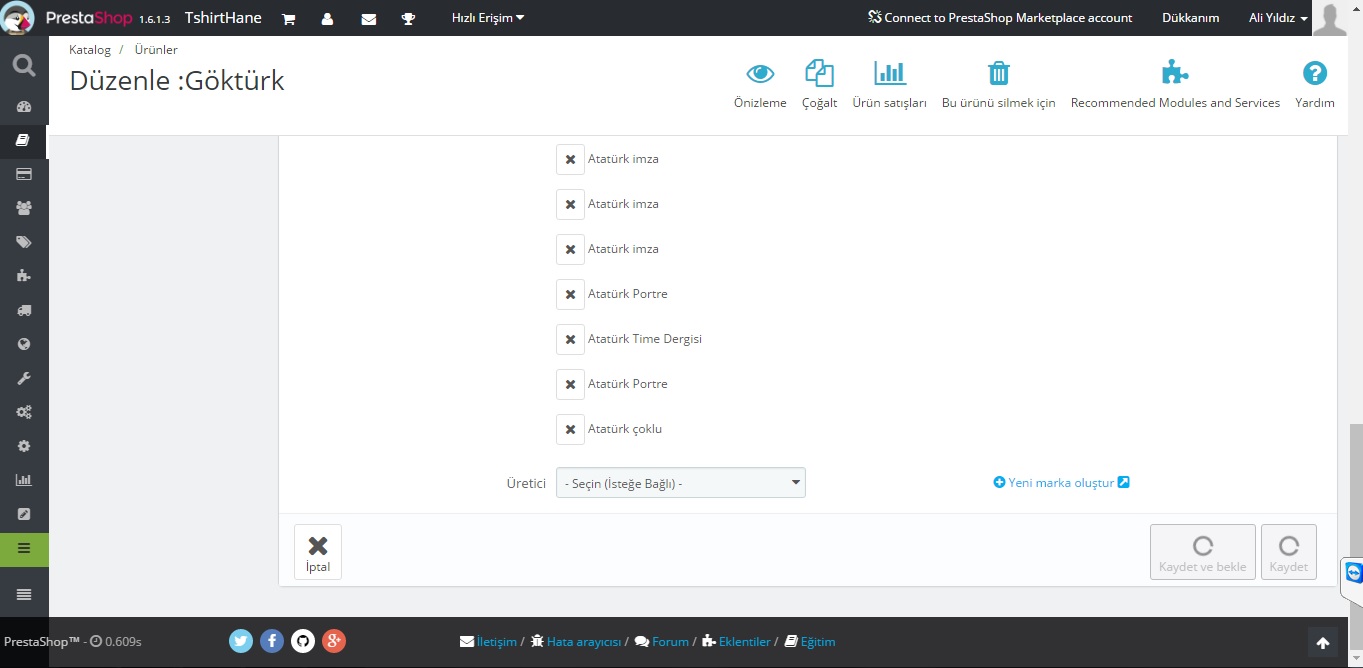Click the Kaydet save button
The image size is (1363, 668).
click(x=1289, y=552)
